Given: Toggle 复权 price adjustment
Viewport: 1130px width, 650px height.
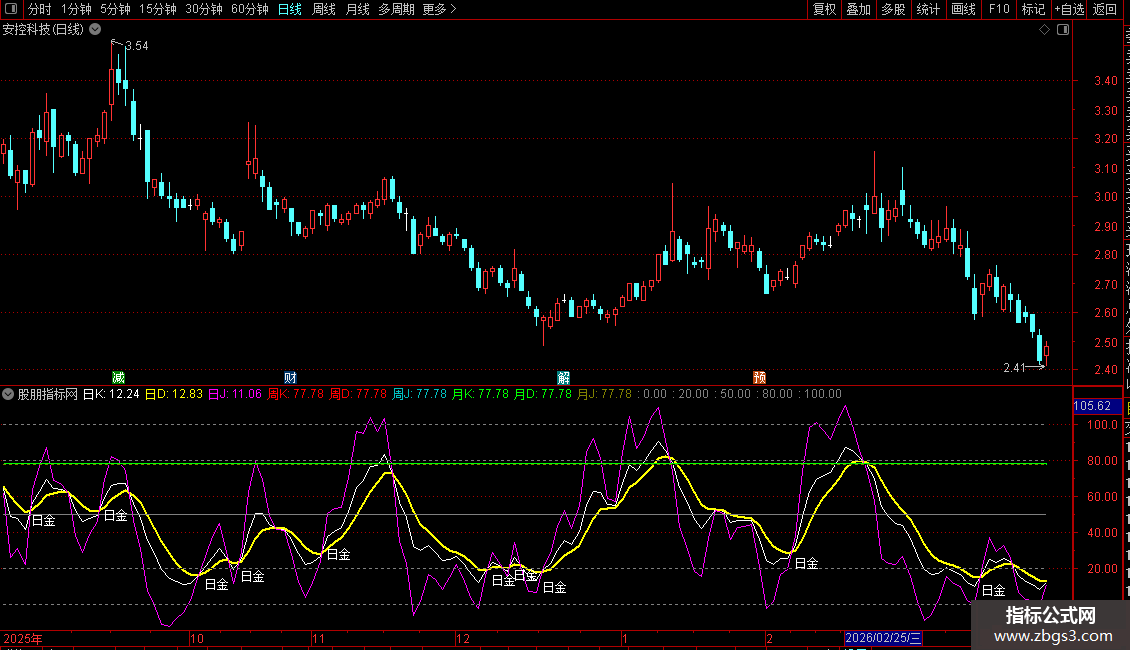Looking at the screenshot, I should tap(824, 9).
